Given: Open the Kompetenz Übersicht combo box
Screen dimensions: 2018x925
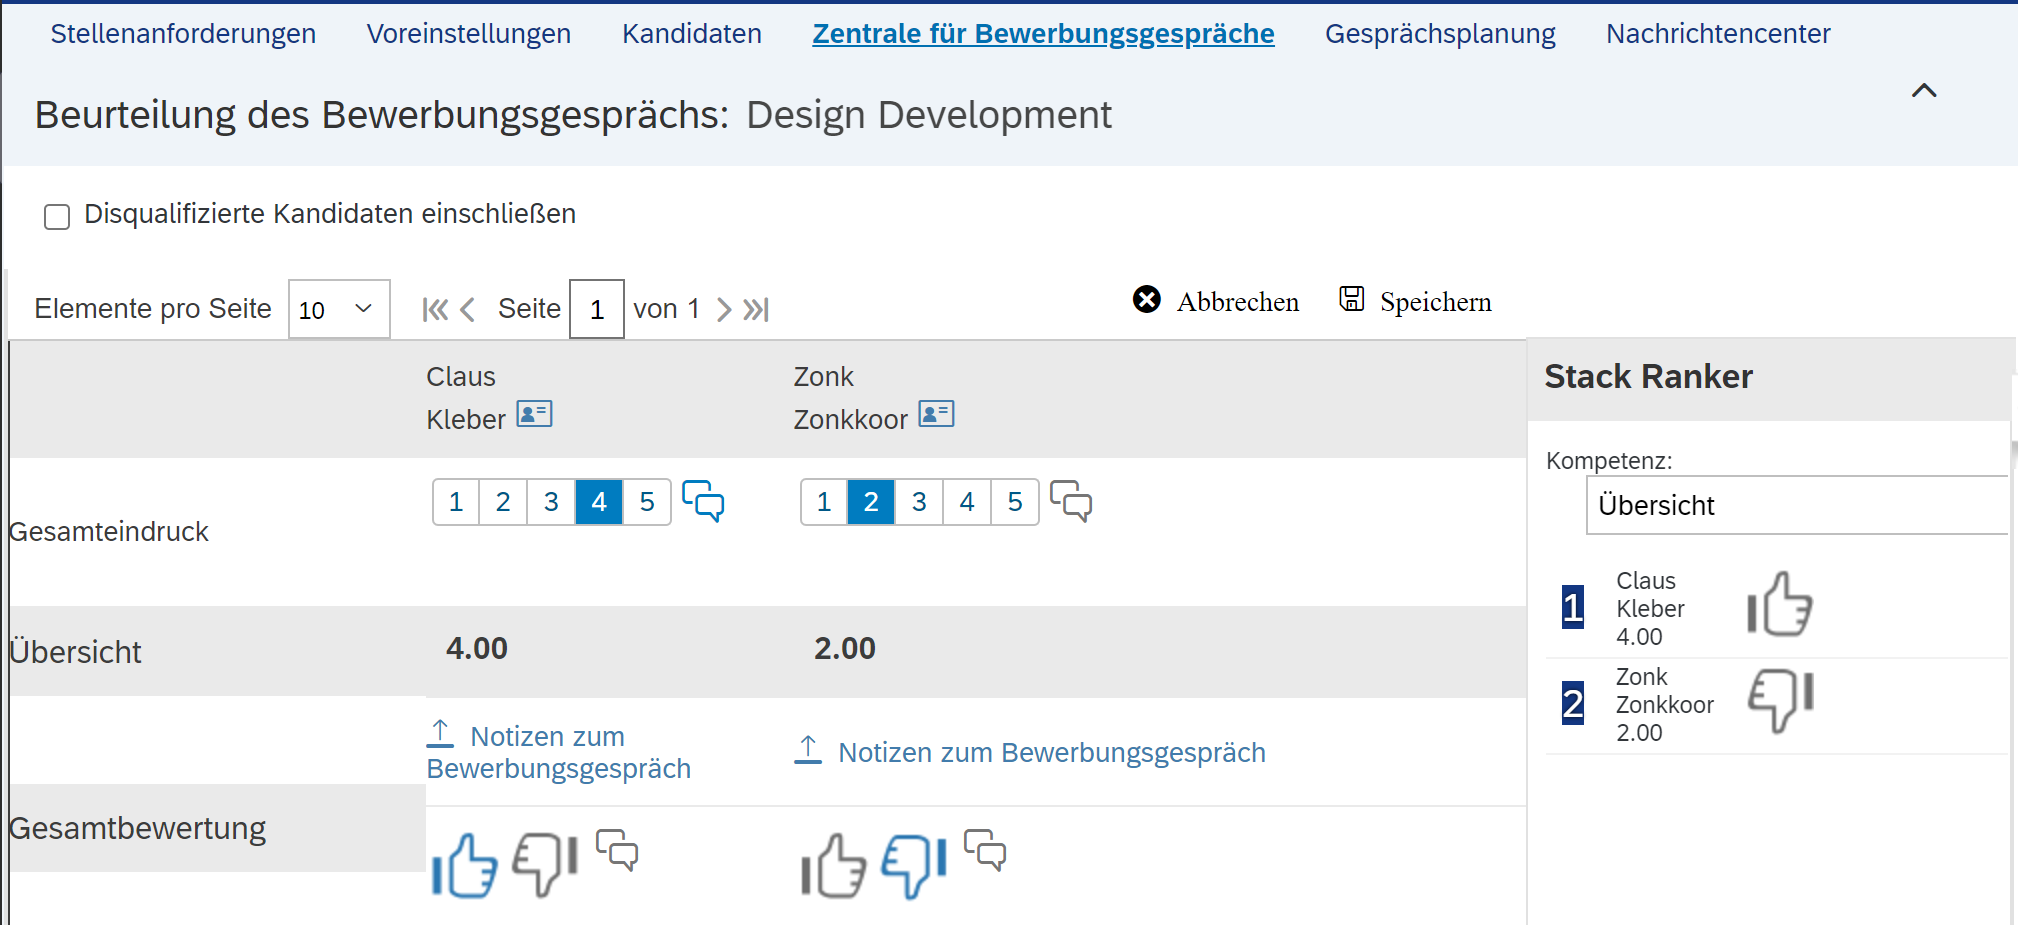Looking at the screenshot, I should pos(1797,505).
